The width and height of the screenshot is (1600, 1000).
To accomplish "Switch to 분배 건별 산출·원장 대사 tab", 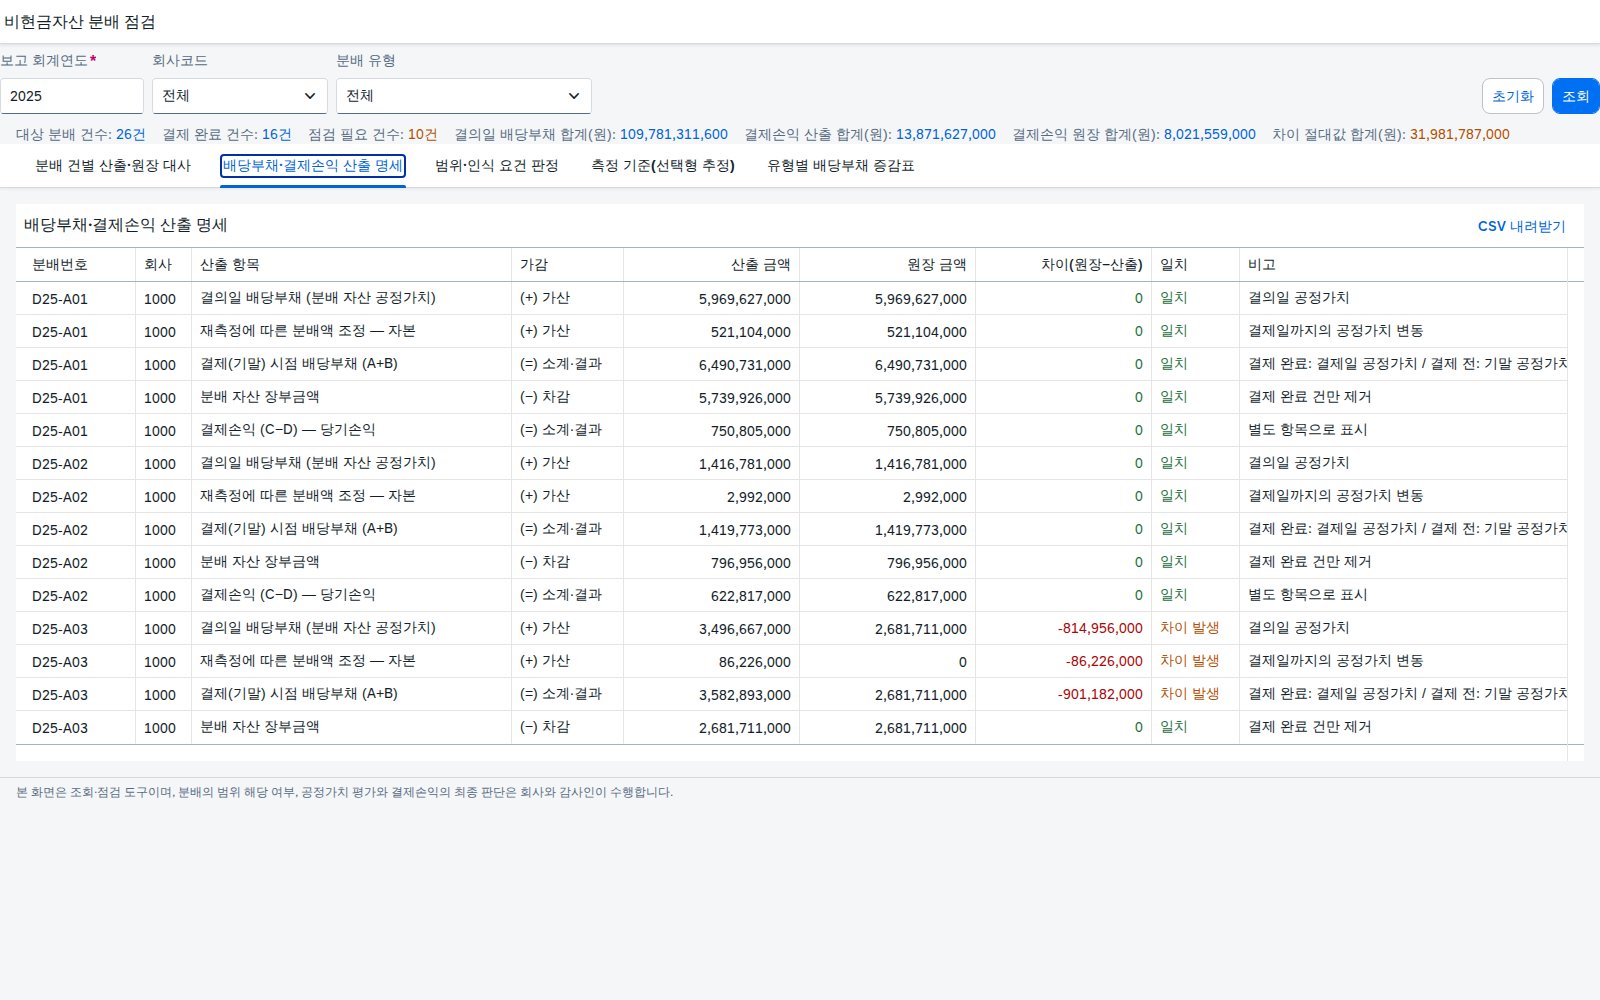I will click(113, 166).
